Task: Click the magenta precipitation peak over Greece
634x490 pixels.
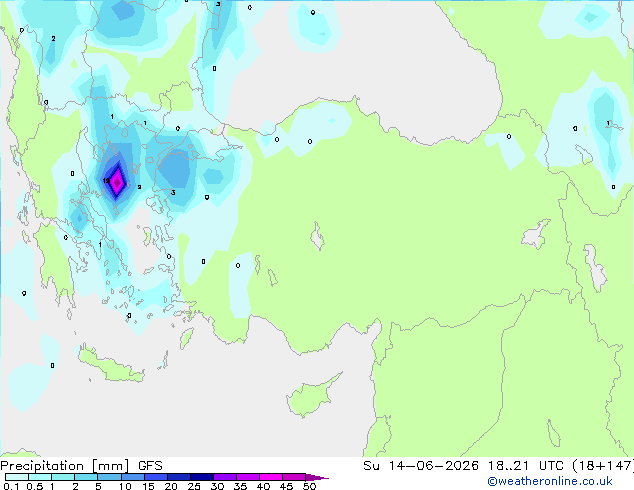Action: pos(117,182)
